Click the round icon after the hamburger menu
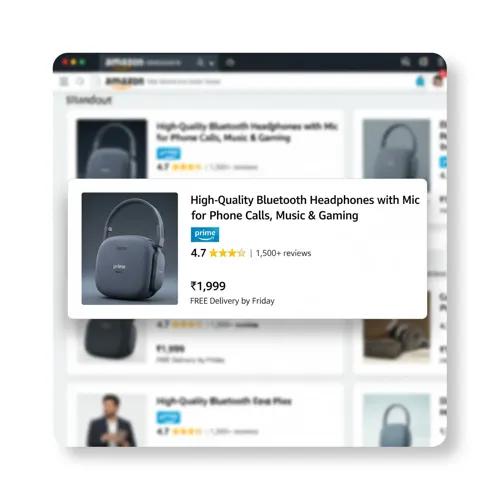 tap(80, 81)
